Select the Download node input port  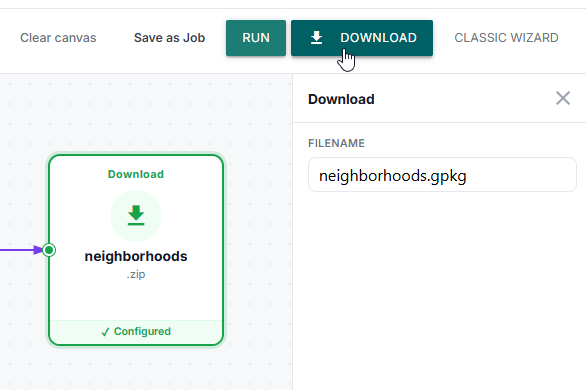pos(49,250)
